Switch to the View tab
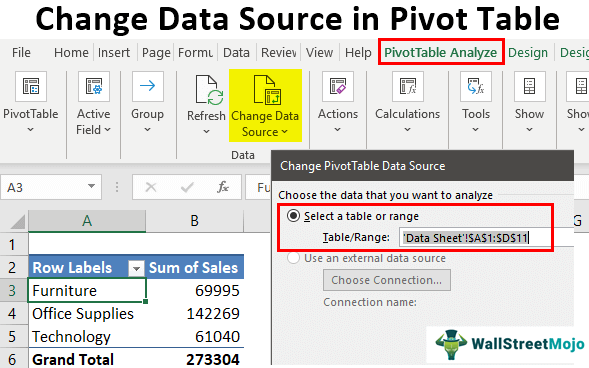 [319, 53]
